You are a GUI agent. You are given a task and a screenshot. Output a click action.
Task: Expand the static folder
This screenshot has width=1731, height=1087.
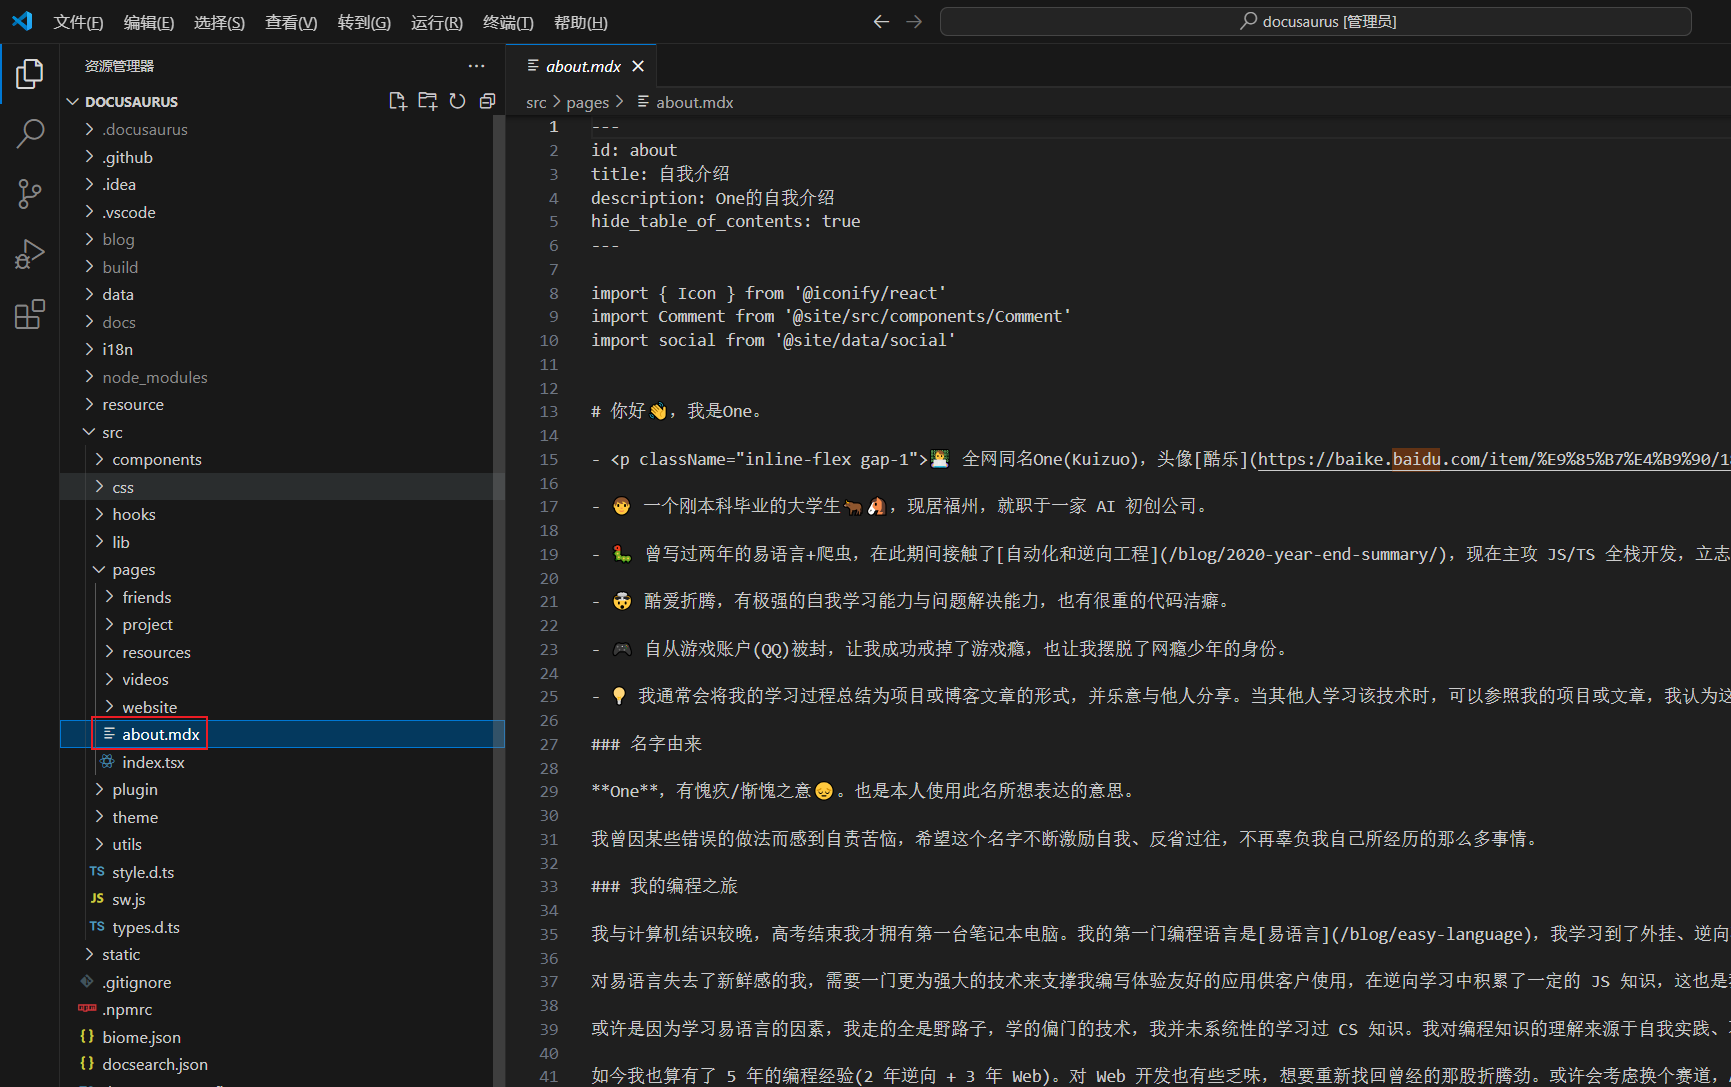(x=89, y=954)
